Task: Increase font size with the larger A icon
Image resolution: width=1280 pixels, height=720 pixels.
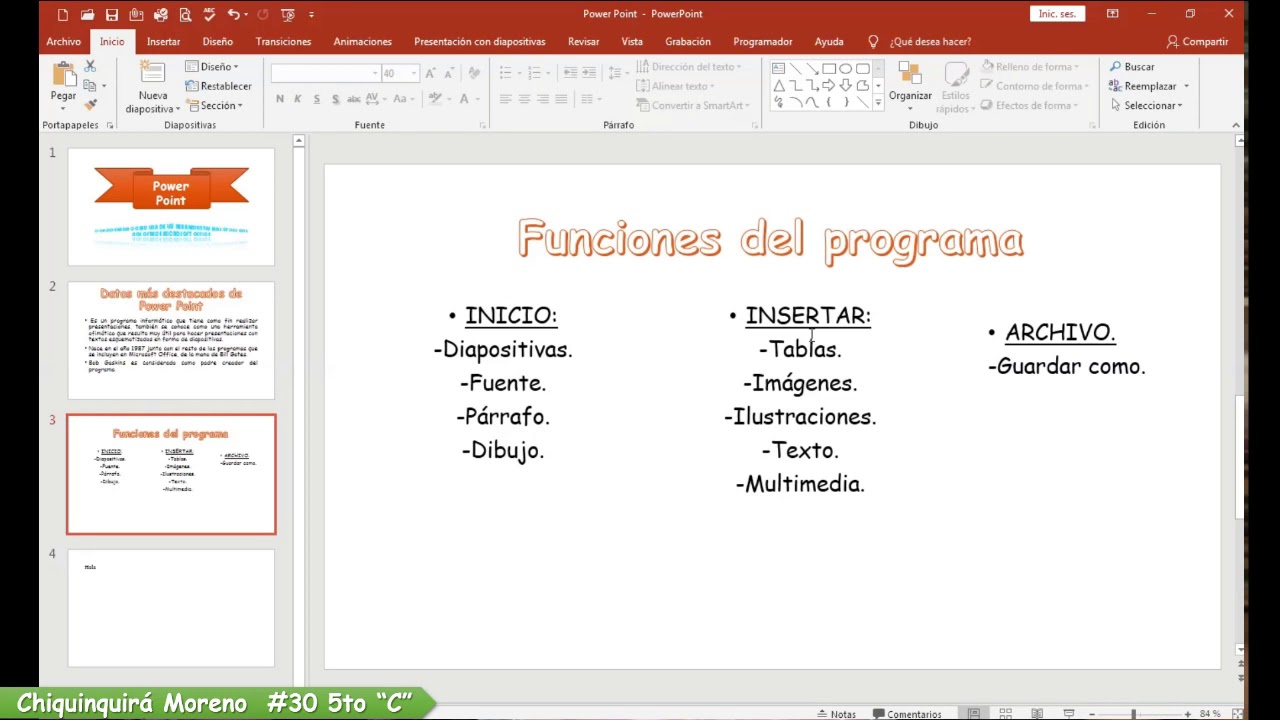Action: click(x=430, y=73)
